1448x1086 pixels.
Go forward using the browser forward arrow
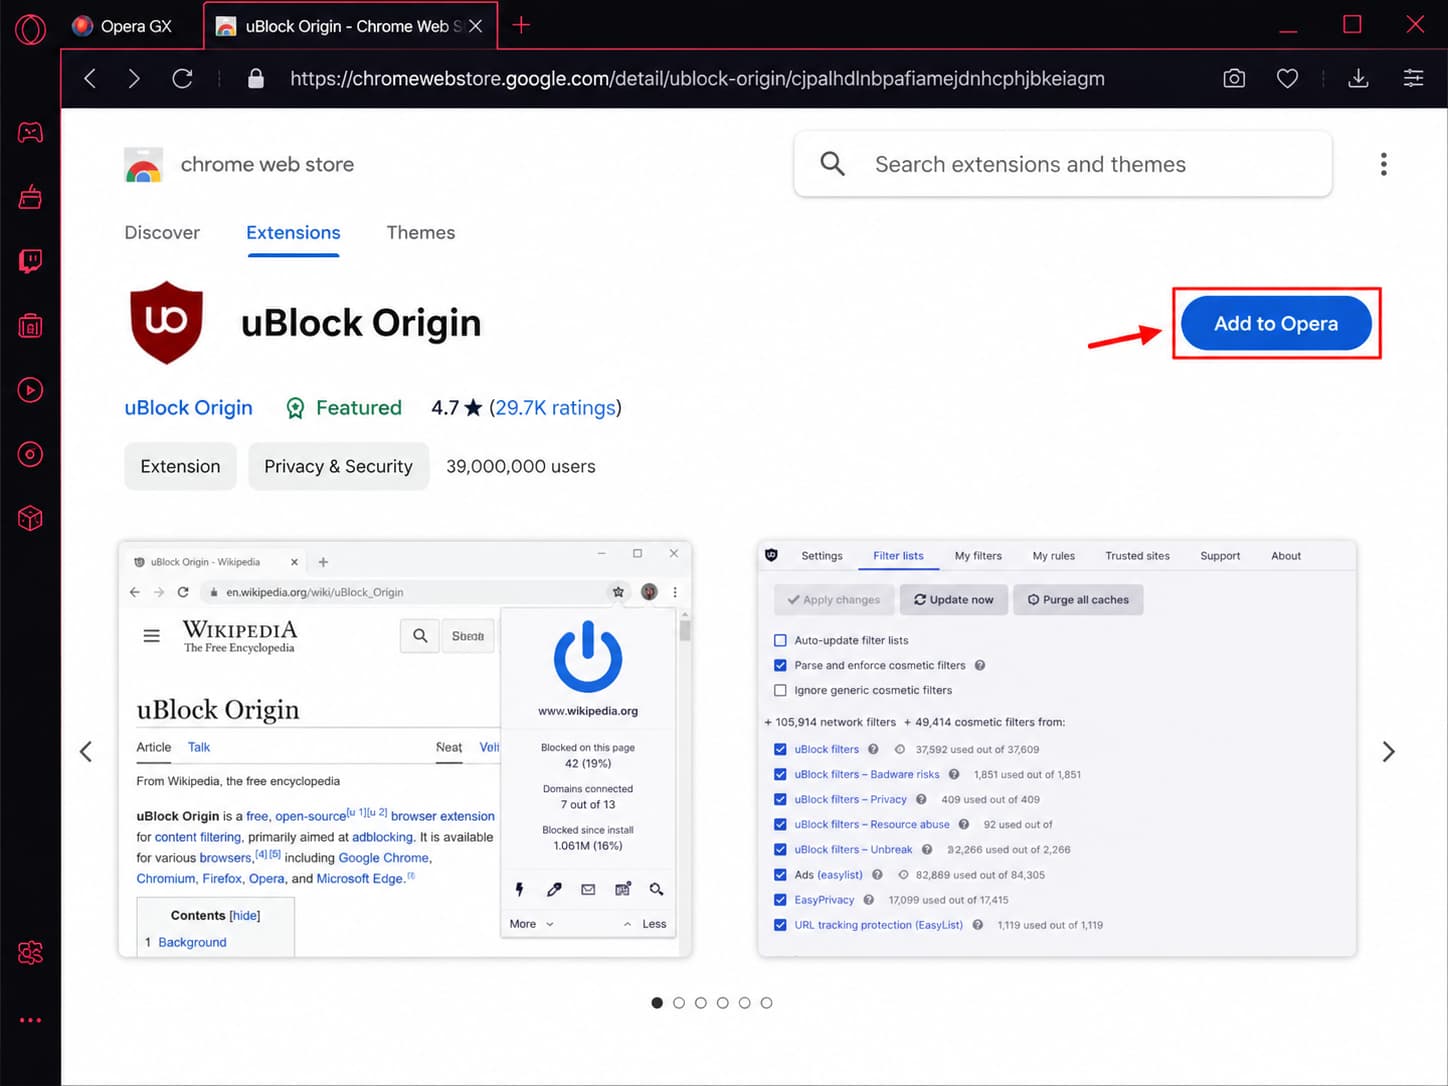tap(134, 78)
